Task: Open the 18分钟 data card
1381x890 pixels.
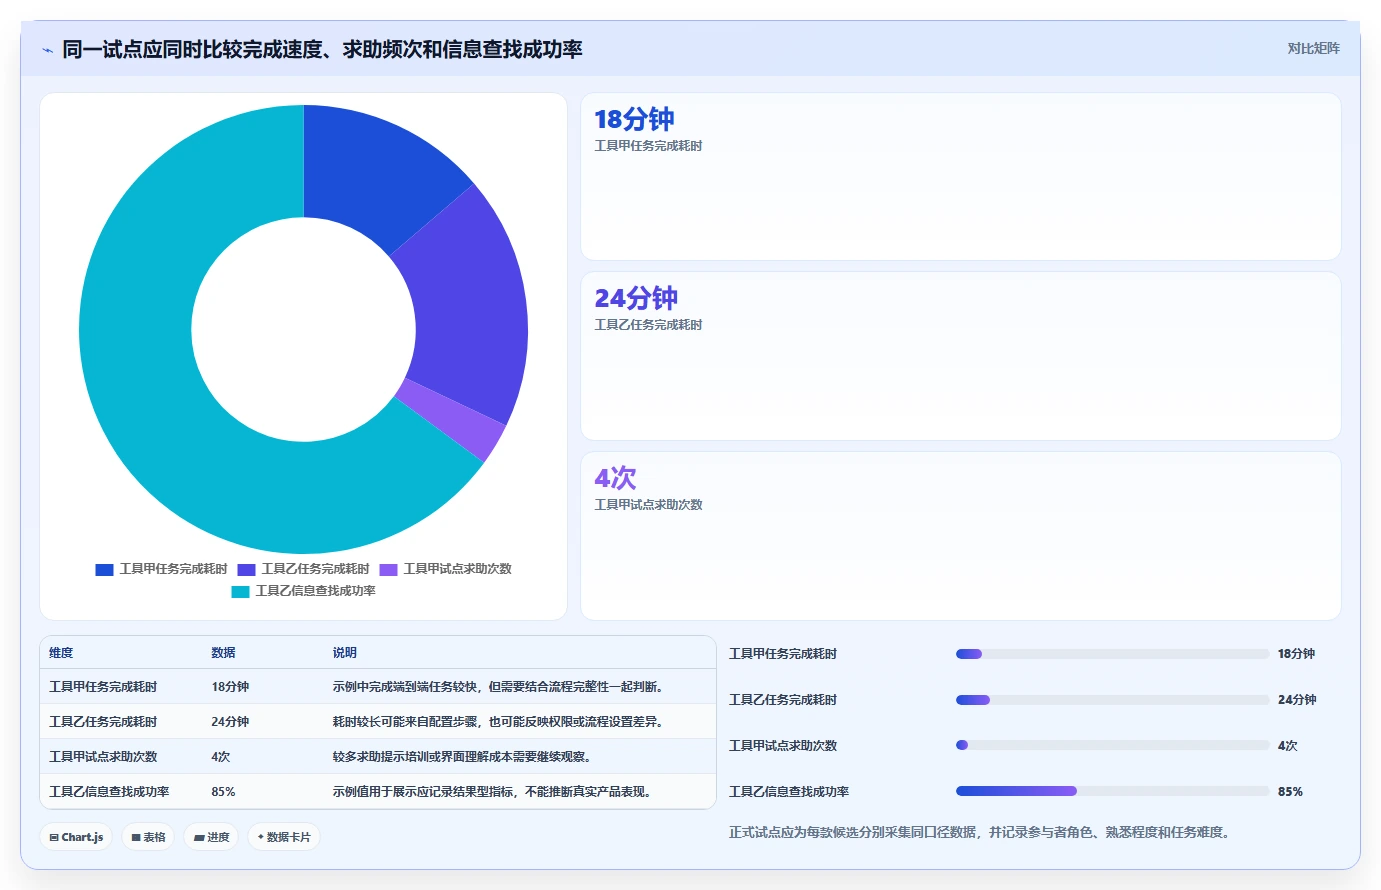Action: (x=960, y=176)
